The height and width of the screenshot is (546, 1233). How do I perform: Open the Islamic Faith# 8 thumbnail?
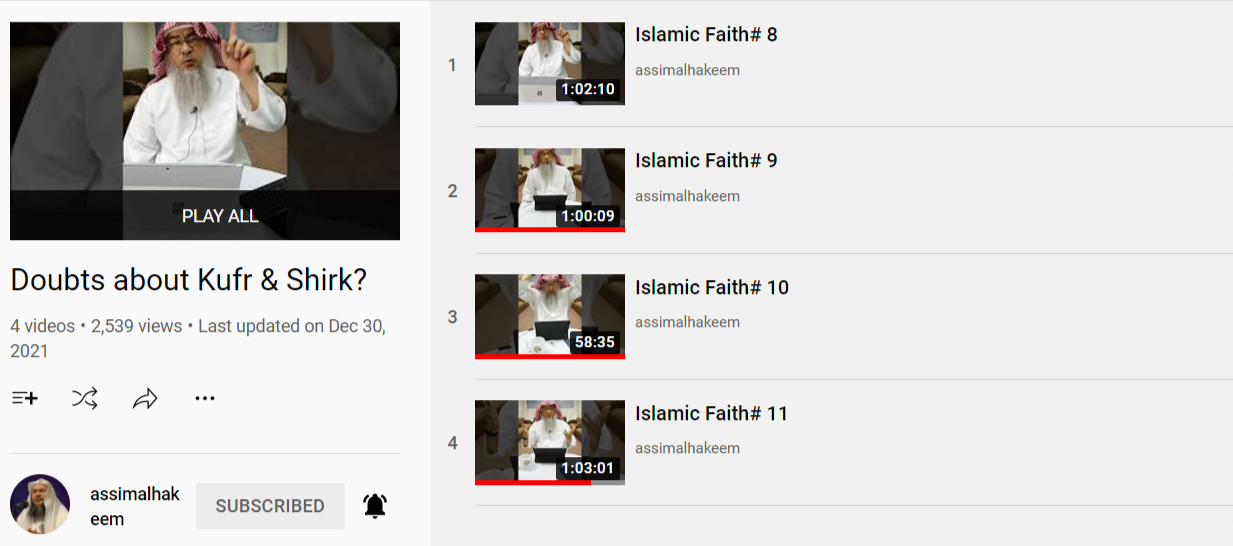(x=550, y=64)
